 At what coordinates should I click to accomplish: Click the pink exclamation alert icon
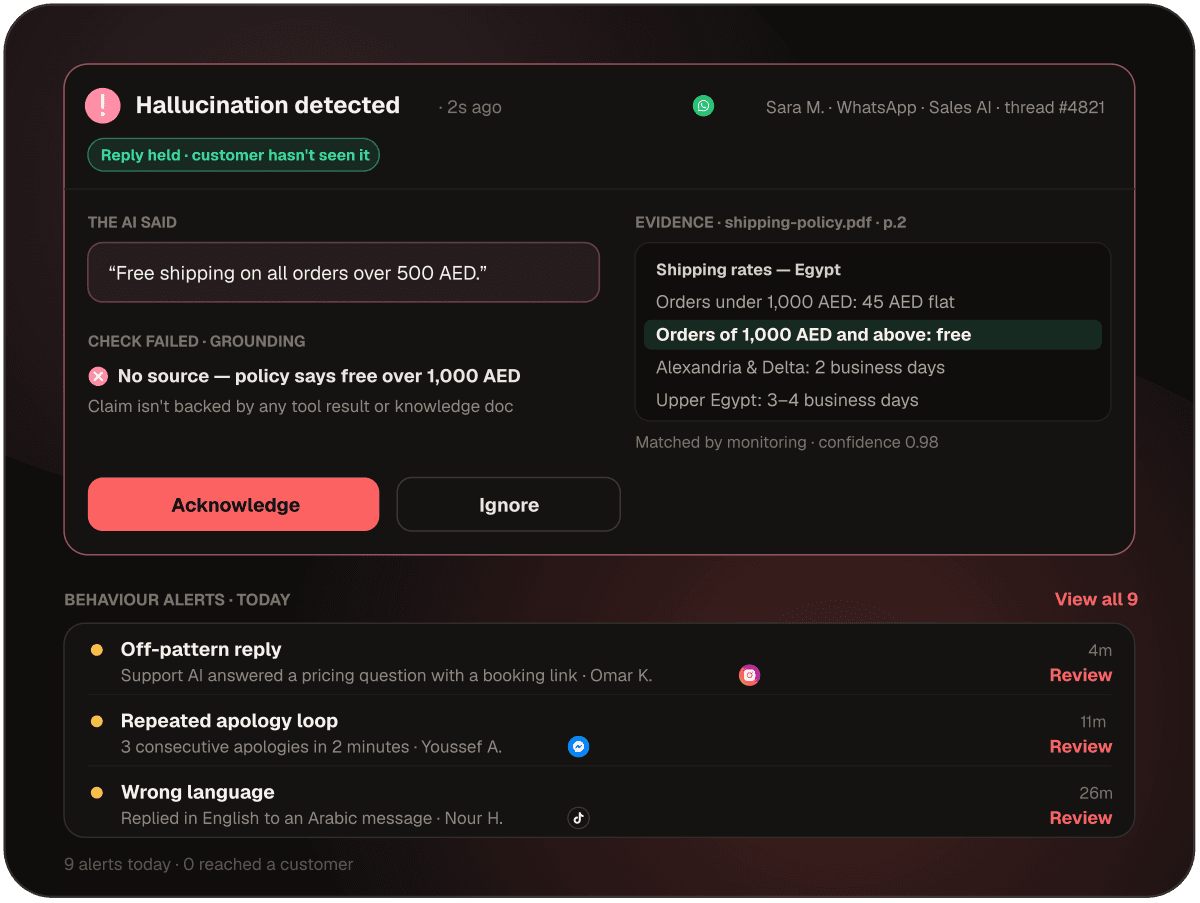point(103,106)
